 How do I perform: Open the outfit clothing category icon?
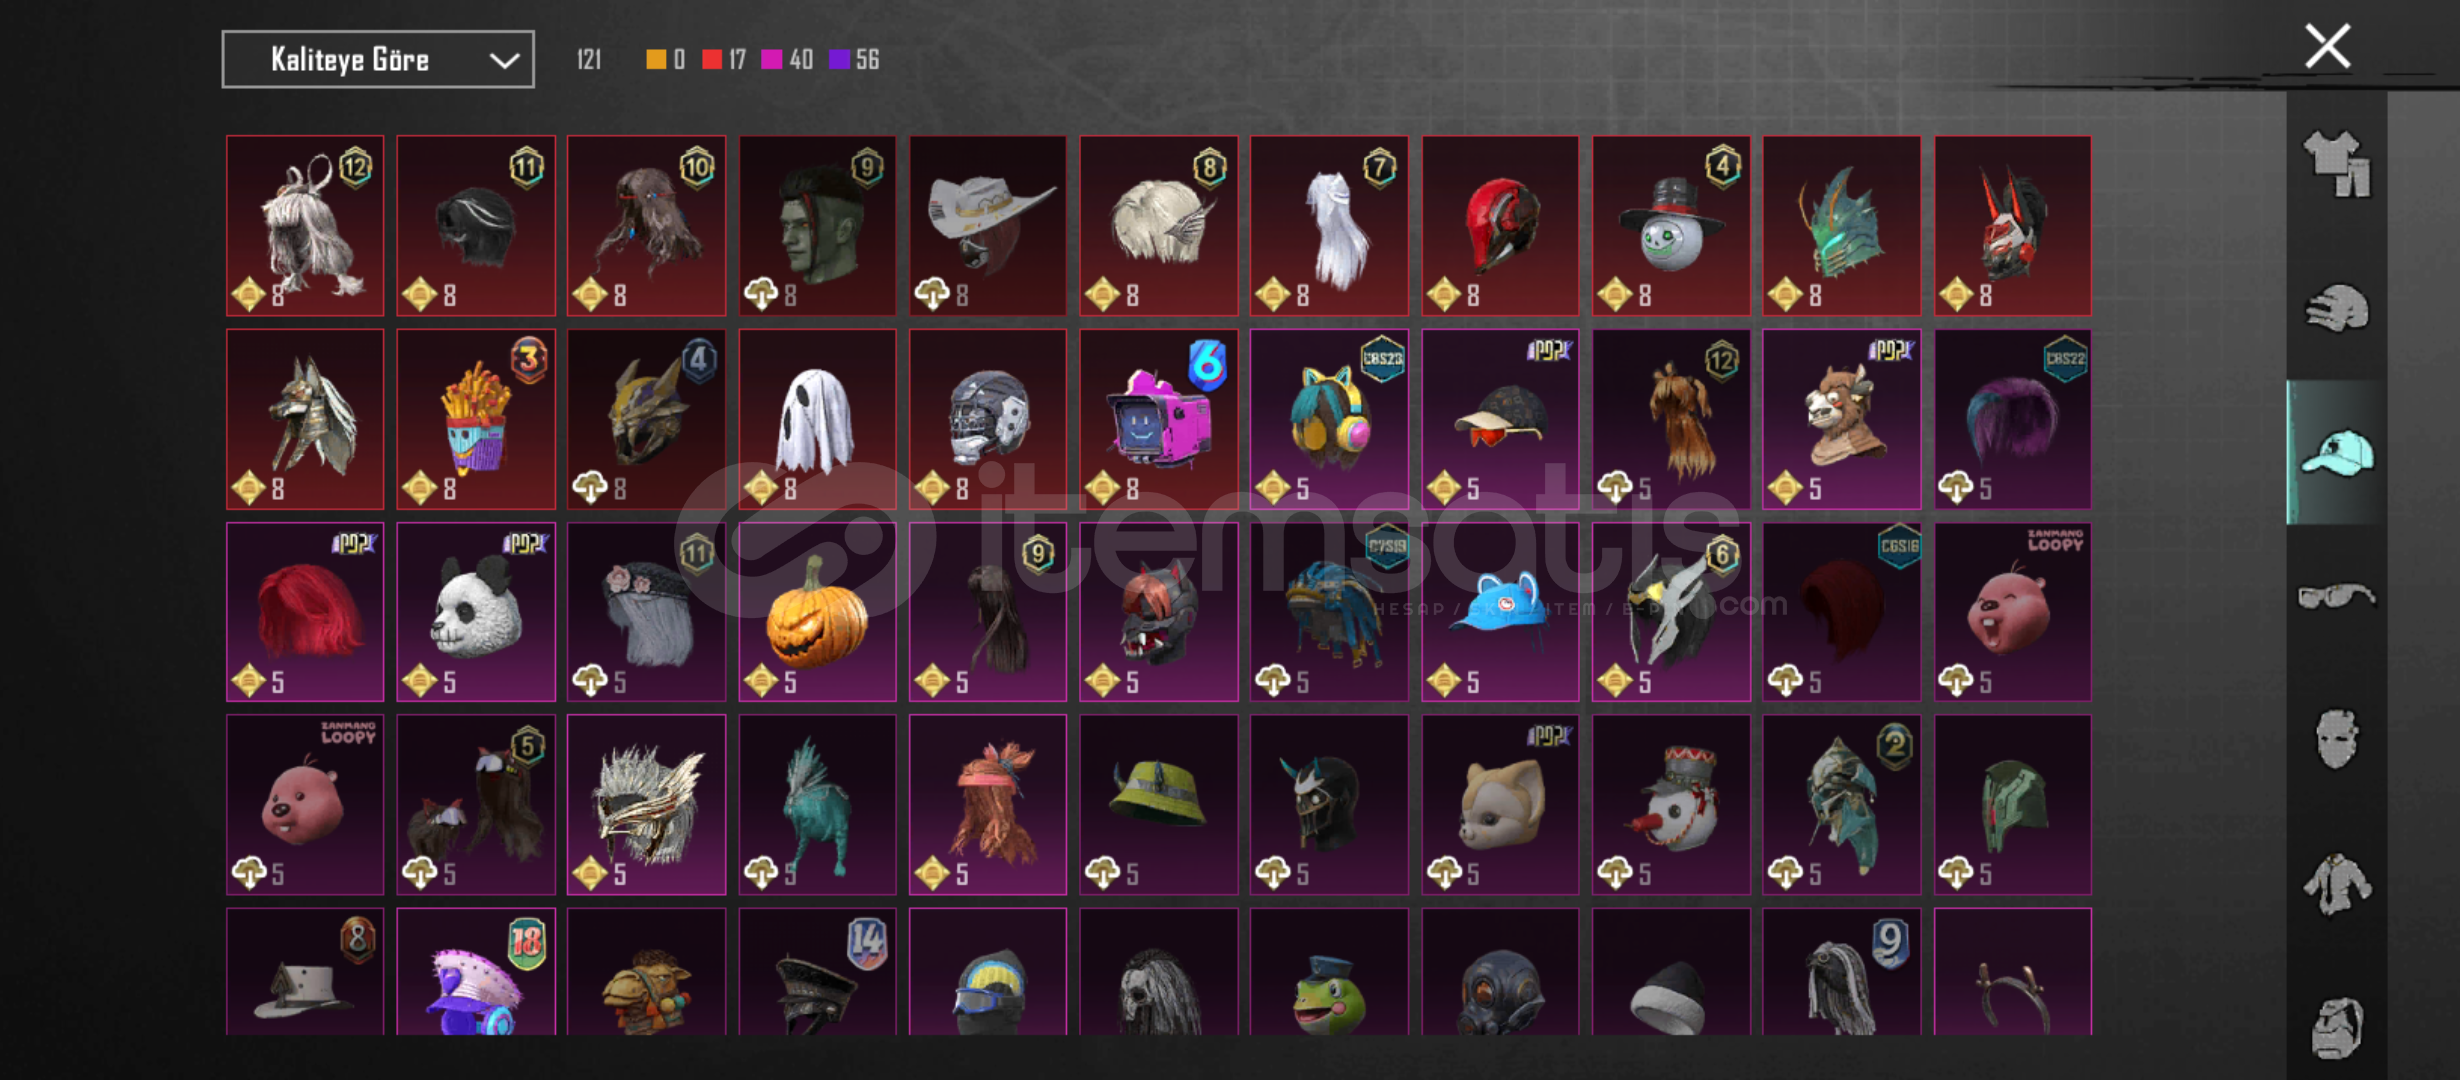pyautogui.click(x=2336, y=163)
